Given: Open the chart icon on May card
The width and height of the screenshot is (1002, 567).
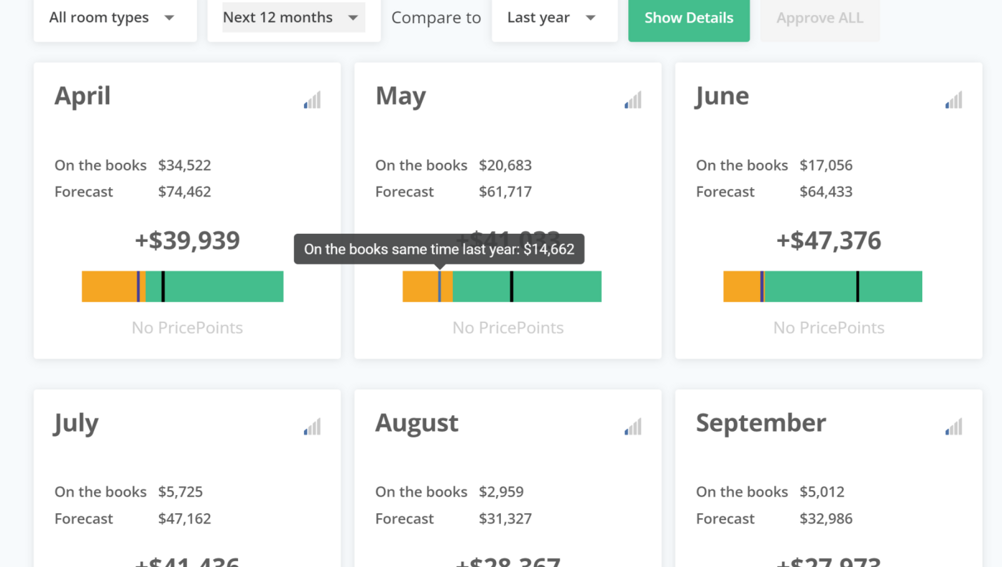Looking at the screenshot, I should pos(633,100).
